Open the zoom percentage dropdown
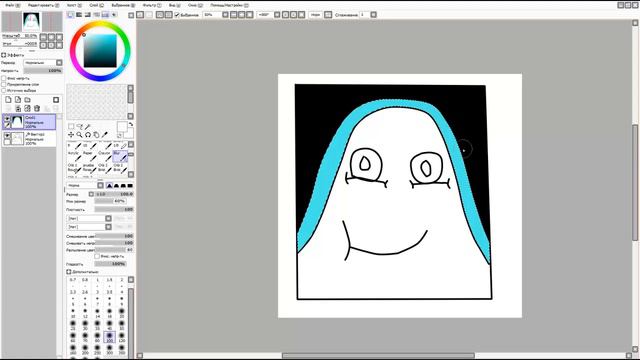 (225, 15)
